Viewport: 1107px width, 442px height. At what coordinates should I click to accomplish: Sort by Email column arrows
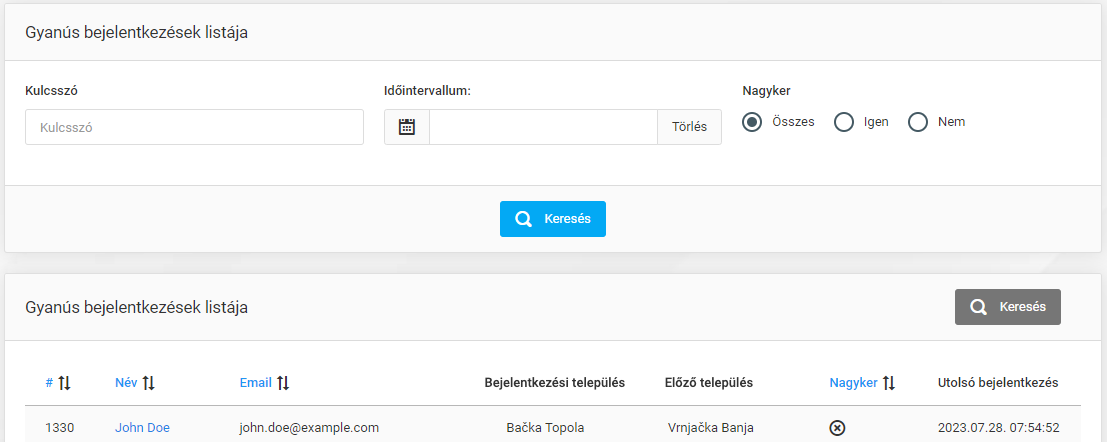[283, 383]
